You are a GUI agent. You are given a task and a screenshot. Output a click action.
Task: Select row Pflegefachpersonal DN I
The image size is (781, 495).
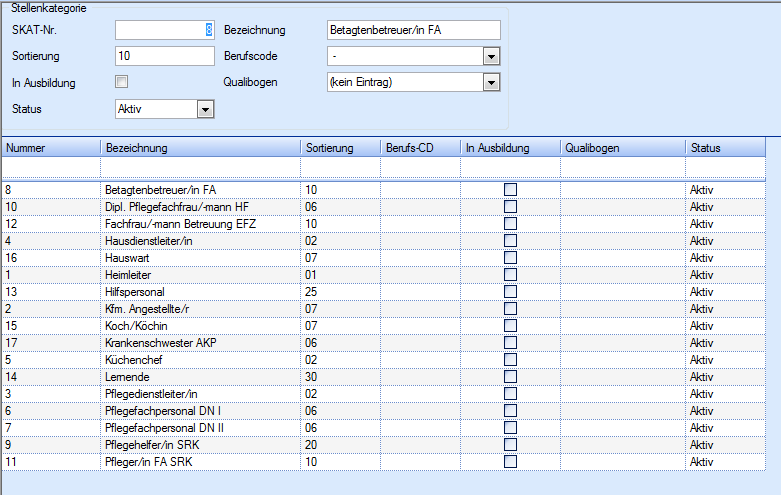[384, 410]
